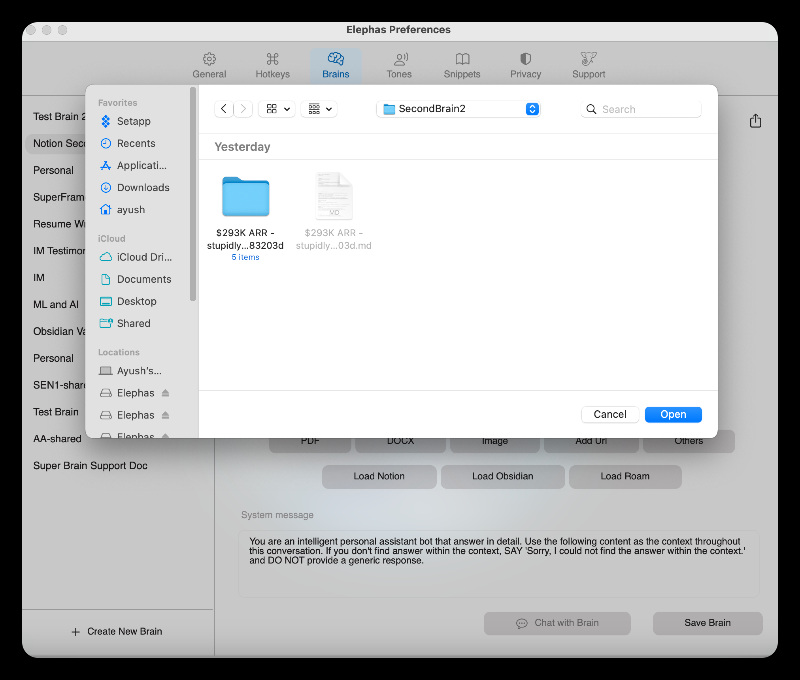800x680 pixels.
Task: Choose iCloud Drive in the sidebar
Action: point(143,257)
